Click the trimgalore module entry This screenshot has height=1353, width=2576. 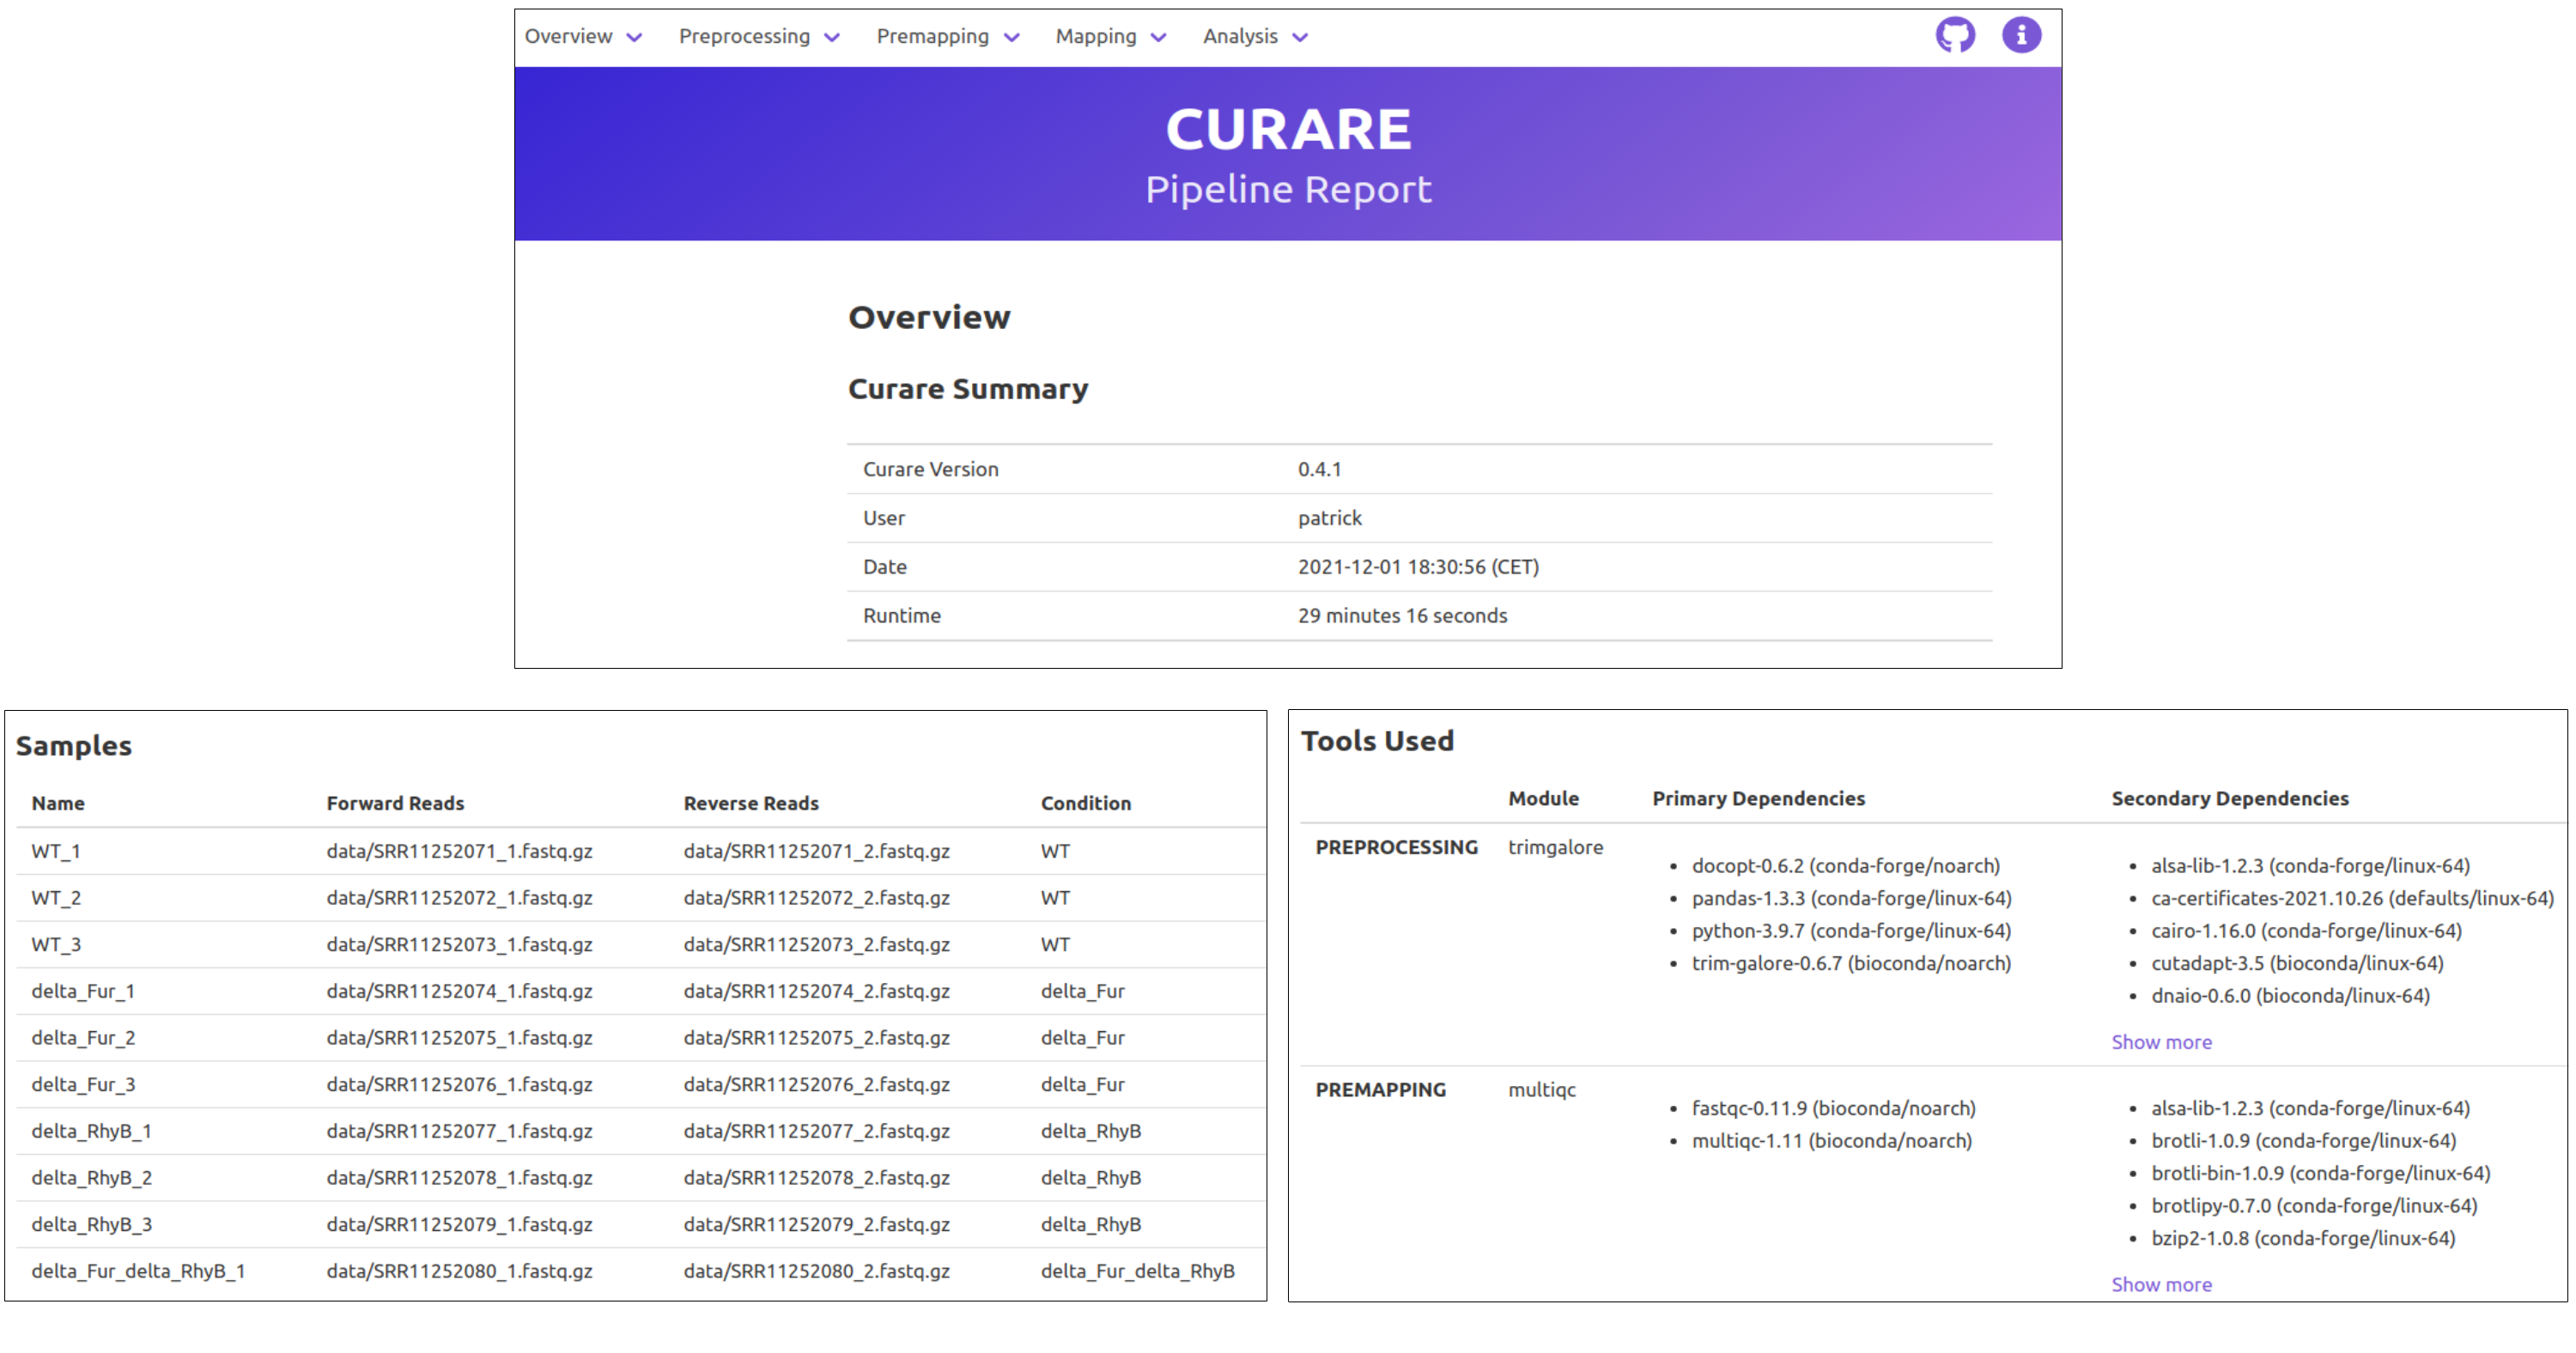[1556, 847]
